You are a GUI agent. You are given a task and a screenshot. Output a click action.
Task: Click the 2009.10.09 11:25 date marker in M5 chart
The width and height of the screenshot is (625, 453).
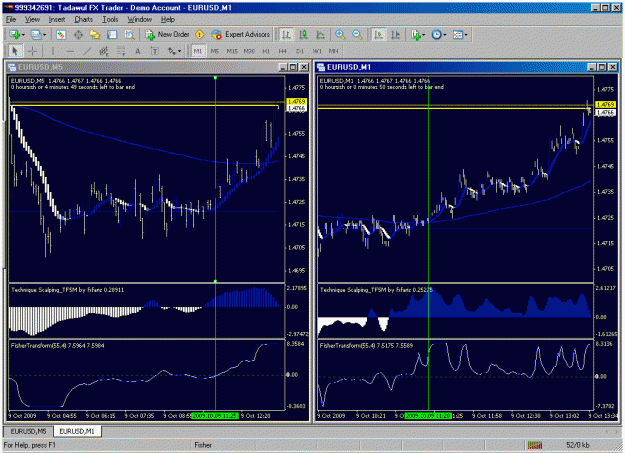[215, 416]
